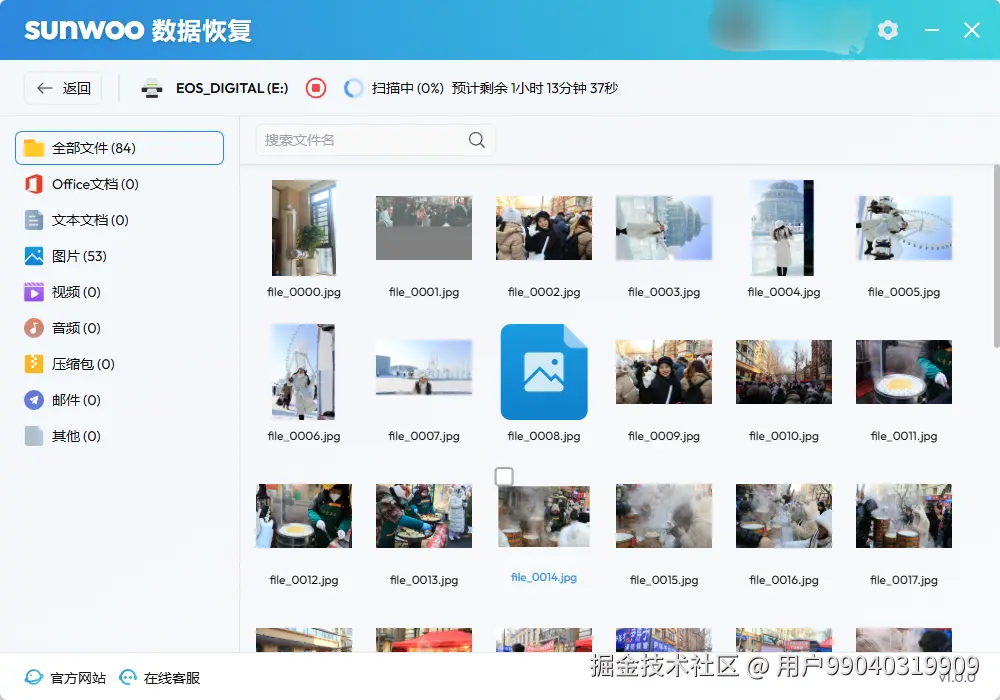
Task: Select 图片 (53) category
Action: tap(119, 256)
